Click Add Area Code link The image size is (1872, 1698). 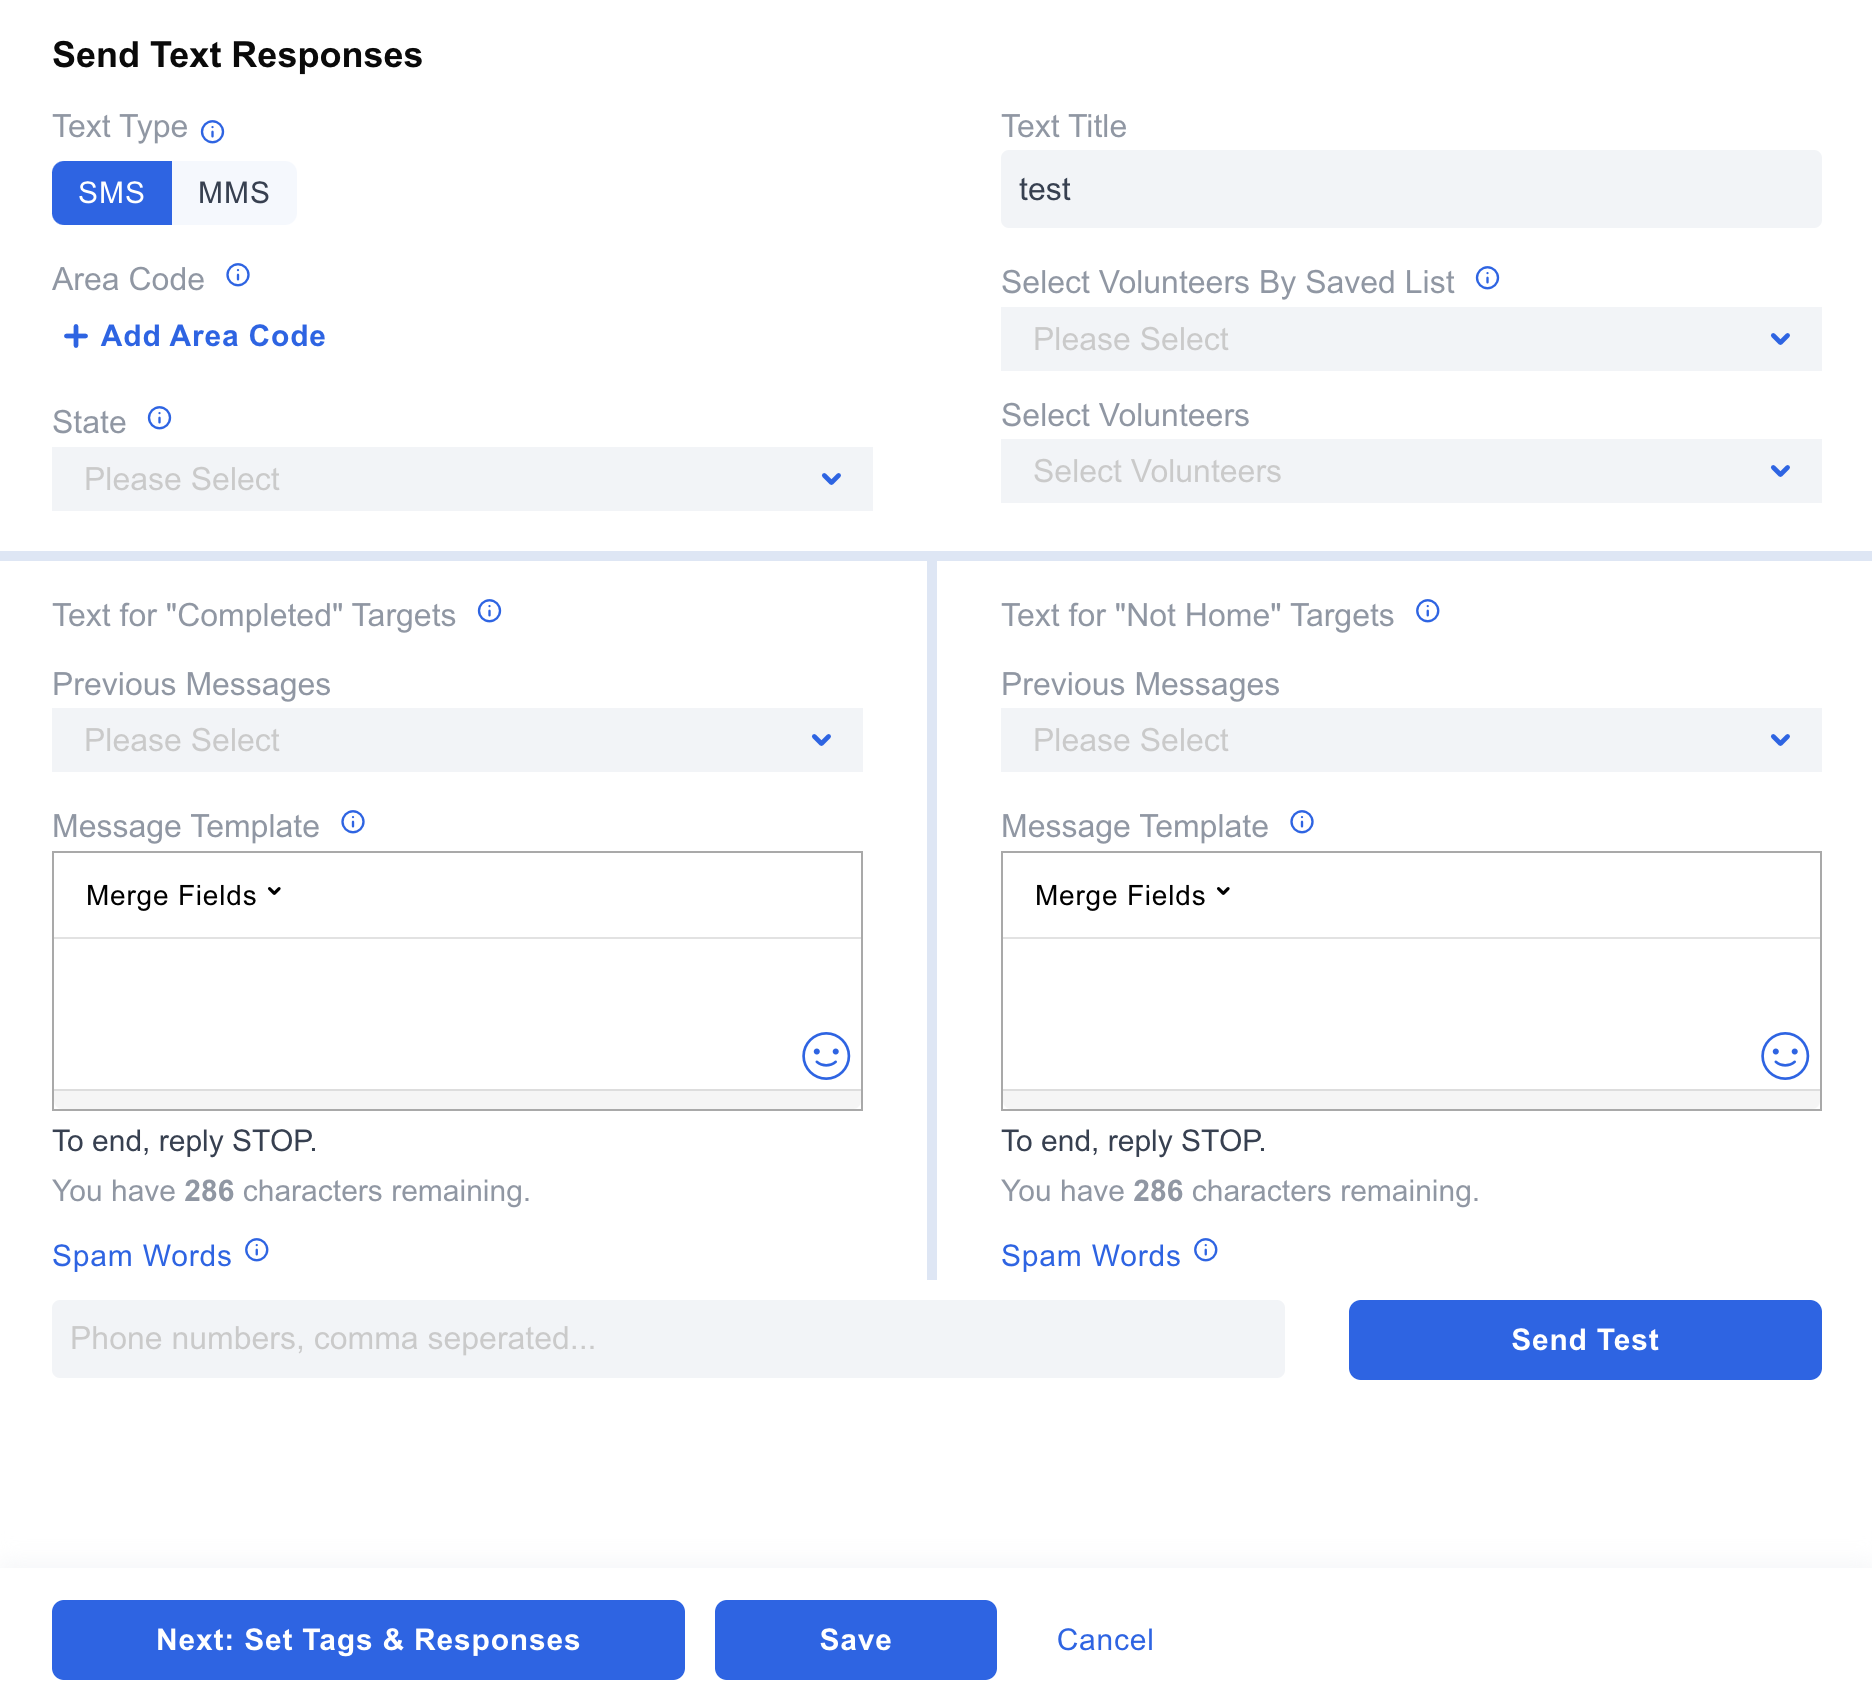click(x=195, y=336)
